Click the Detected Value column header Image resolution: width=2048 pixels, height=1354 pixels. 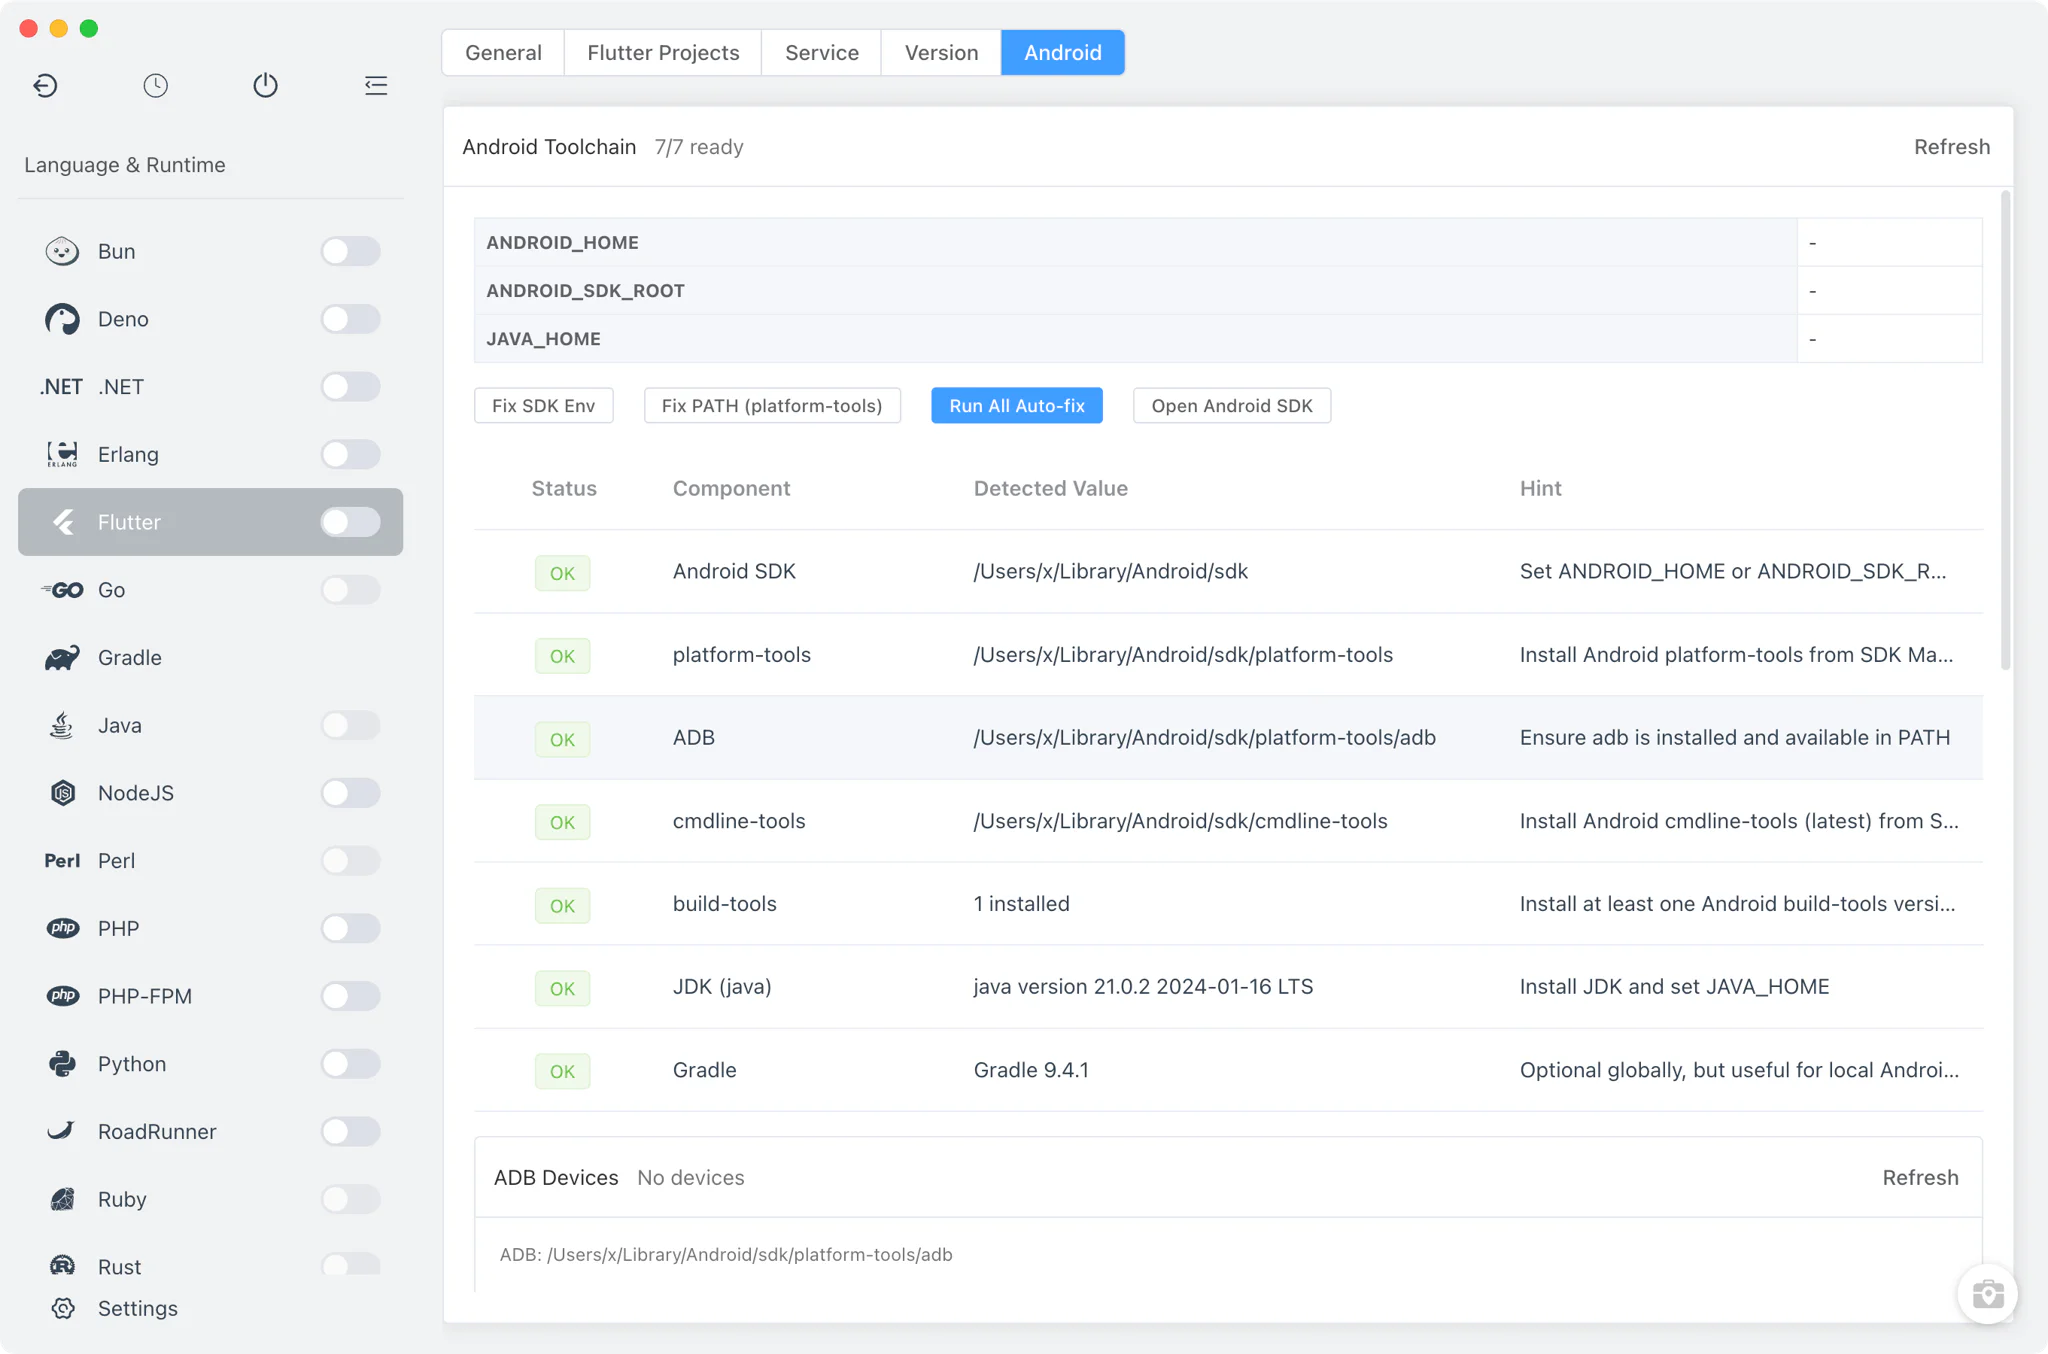coord(1050,489)
